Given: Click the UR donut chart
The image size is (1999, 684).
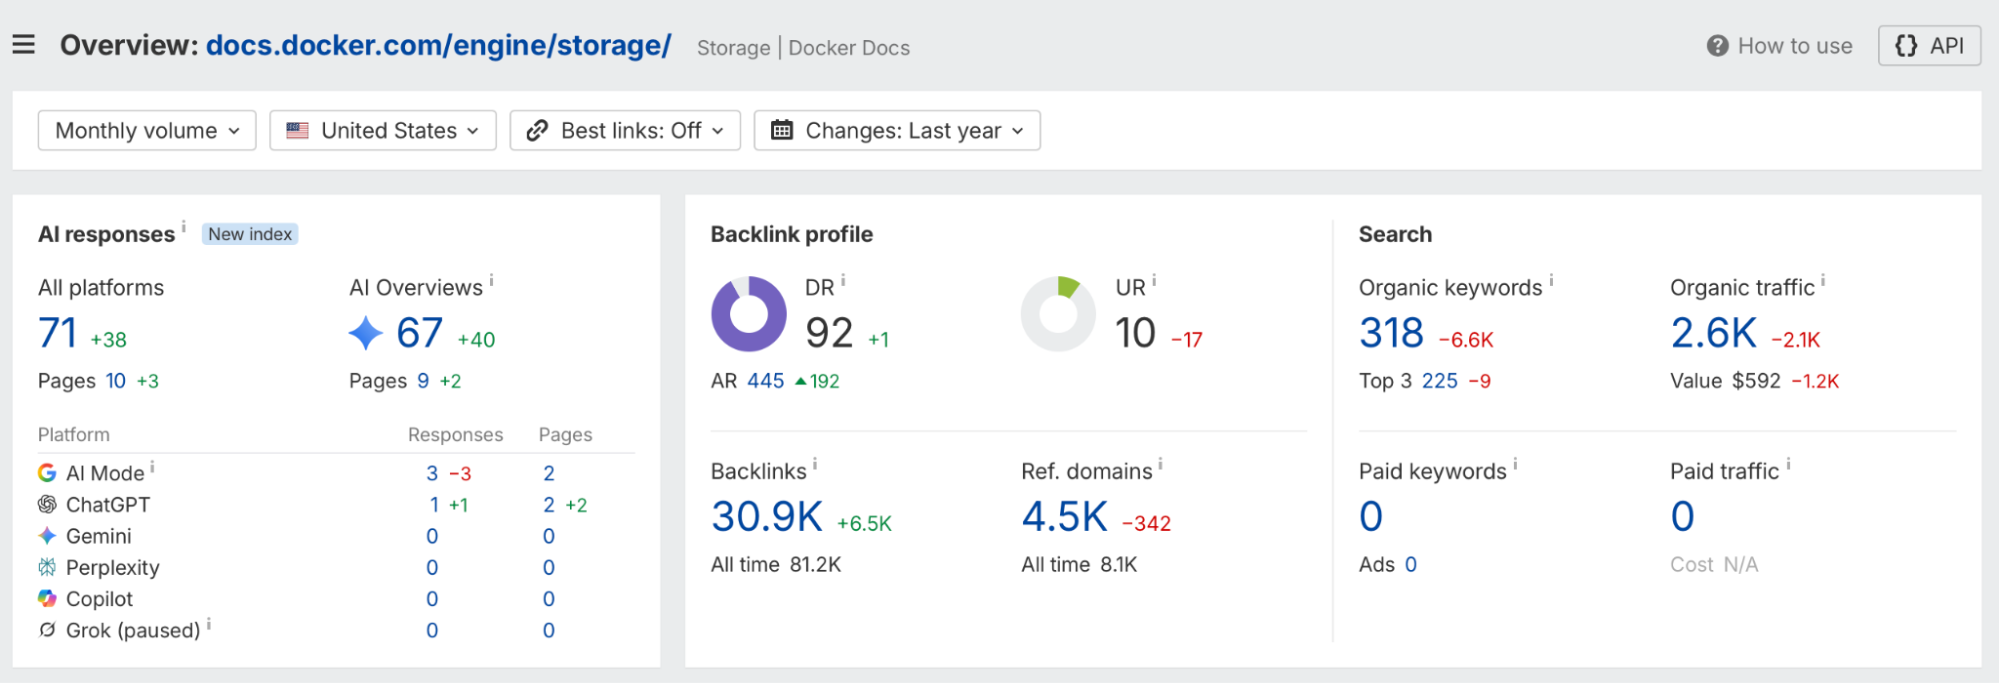Looking at the screenshot, I should 1058,314.
